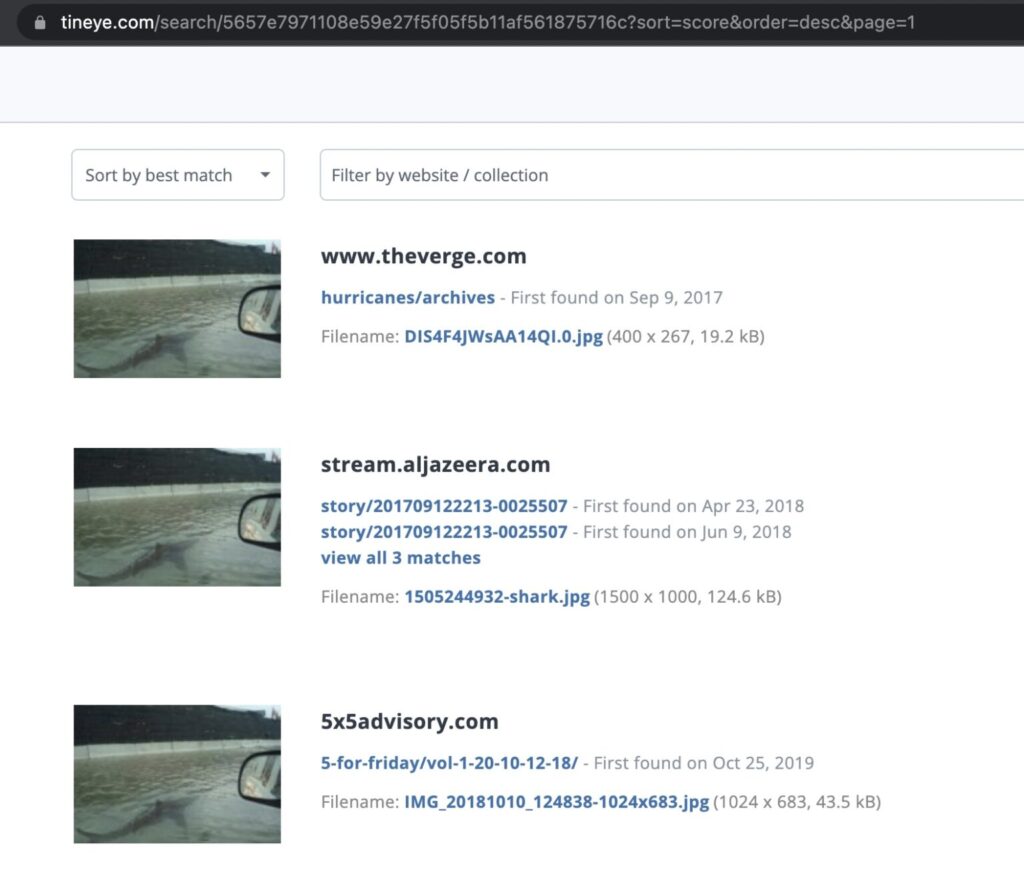Click the www.theverge.com result heading

pyautogui.click(x=423, y=256)
